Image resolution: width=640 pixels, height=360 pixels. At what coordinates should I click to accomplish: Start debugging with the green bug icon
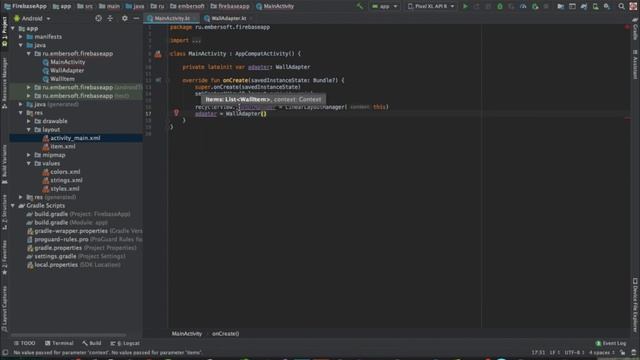(x=500, y=6)
